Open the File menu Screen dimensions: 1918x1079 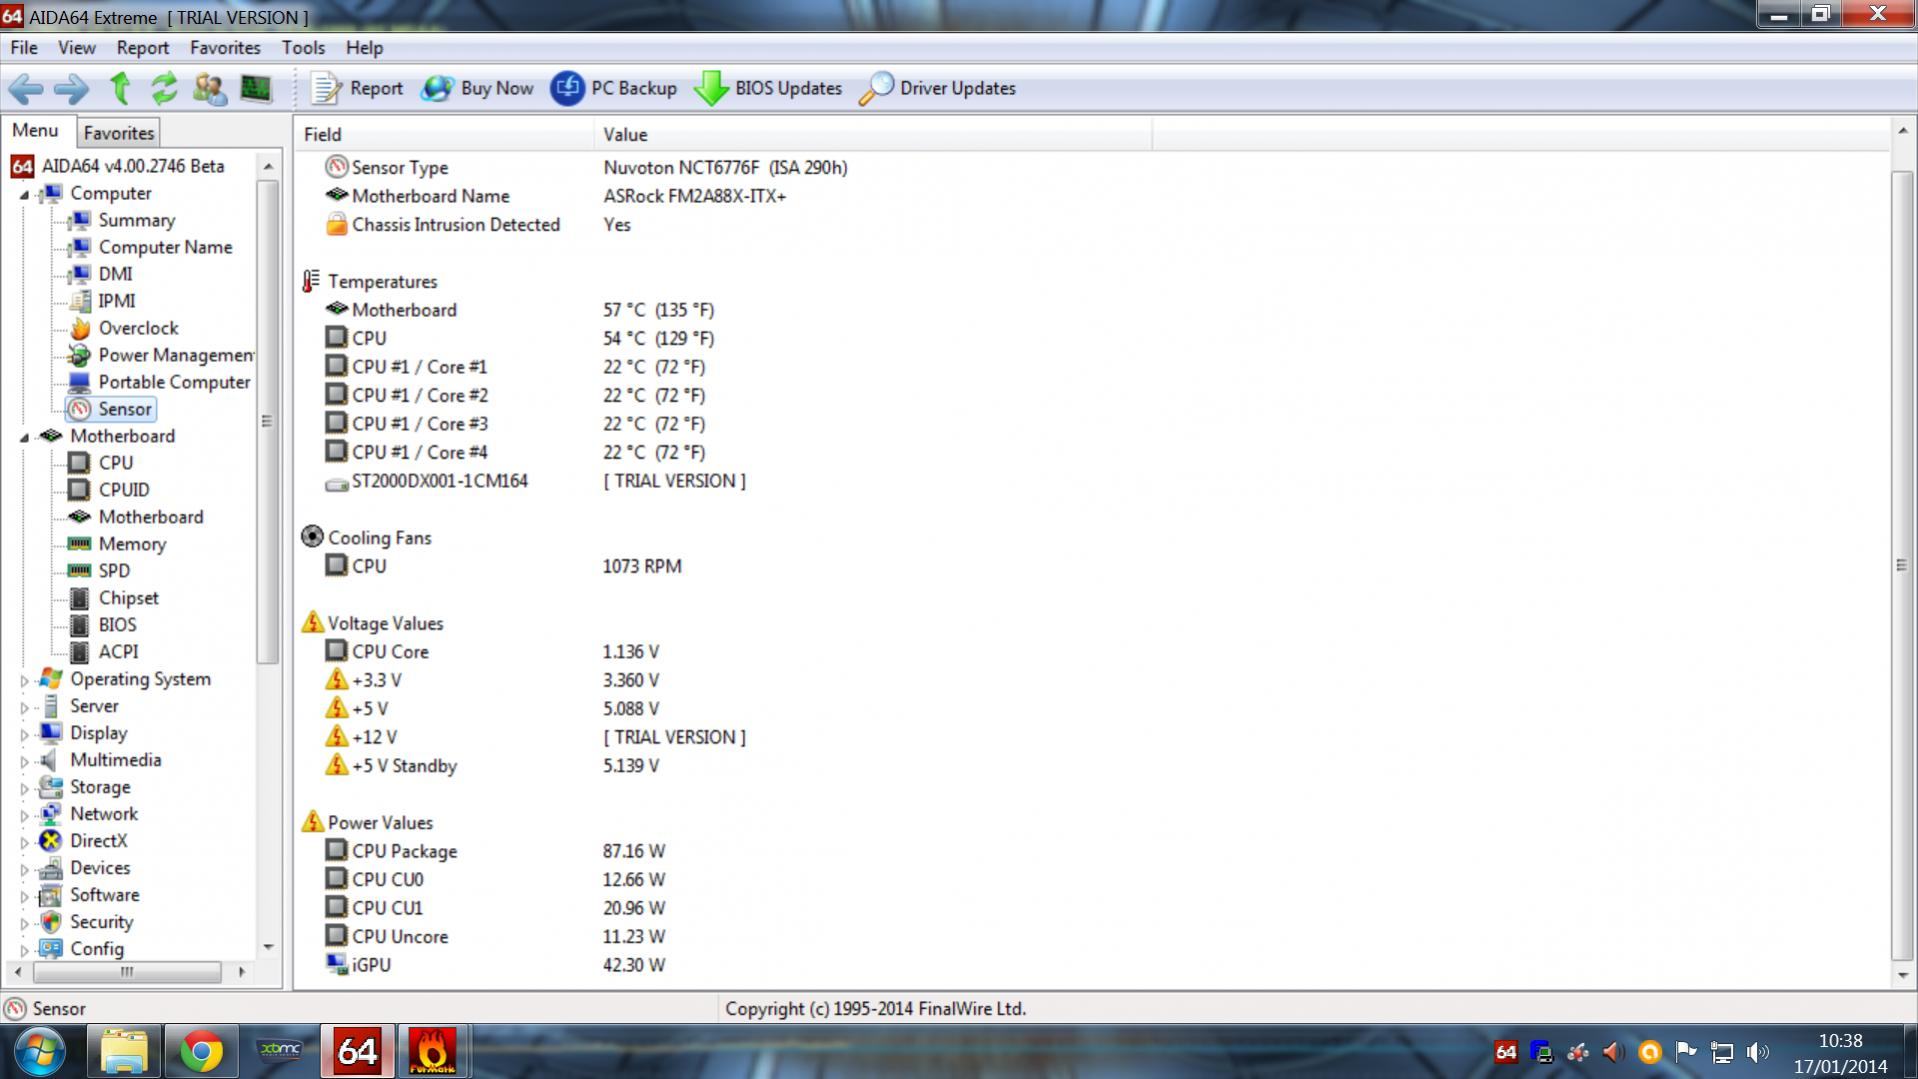(x=24, y=48)
